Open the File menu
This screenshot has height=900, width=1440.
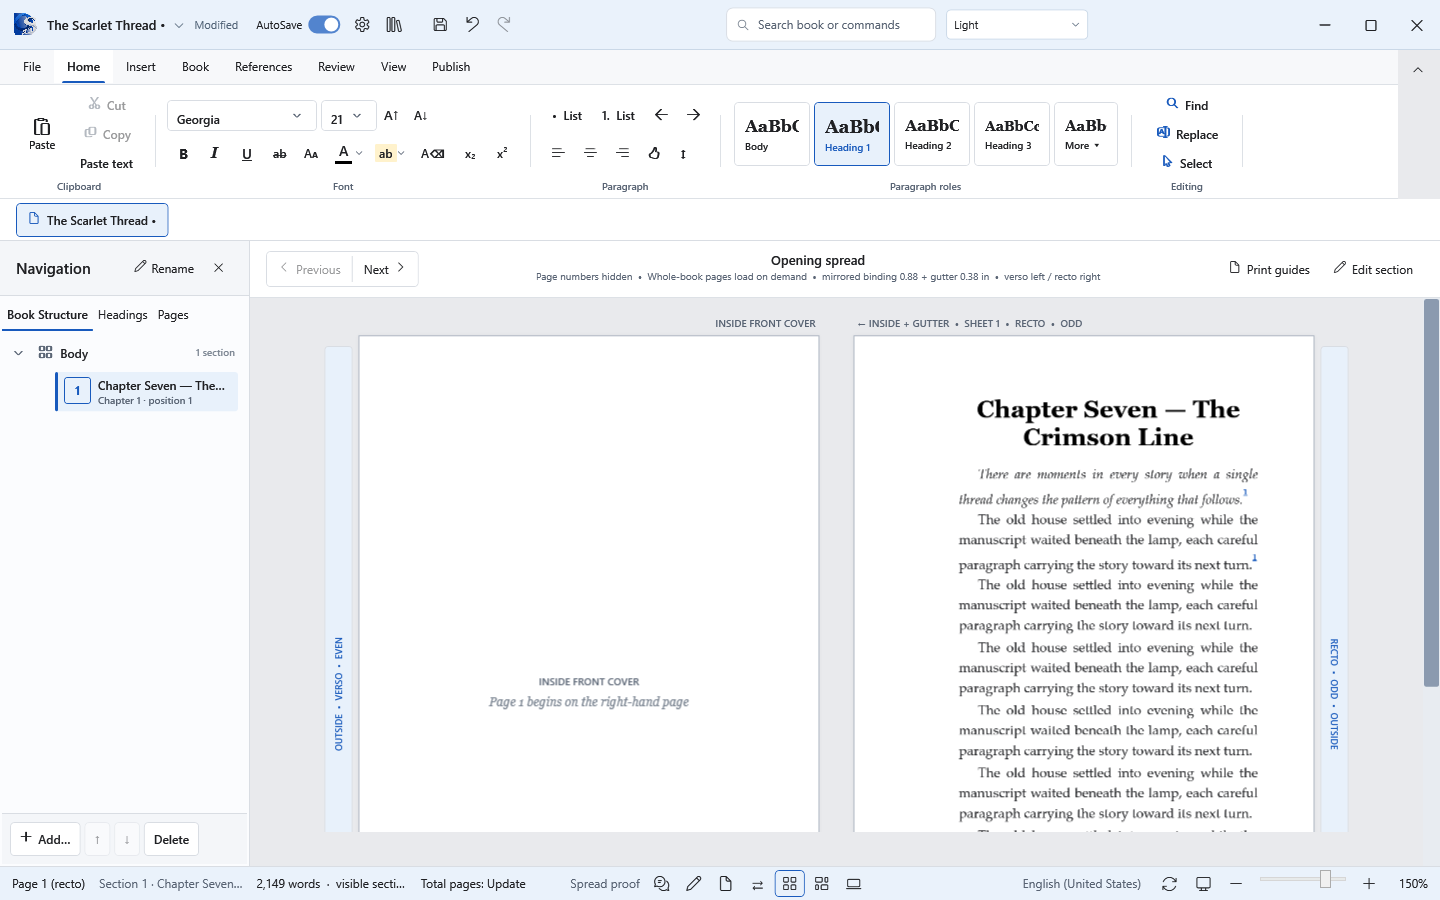32,67
